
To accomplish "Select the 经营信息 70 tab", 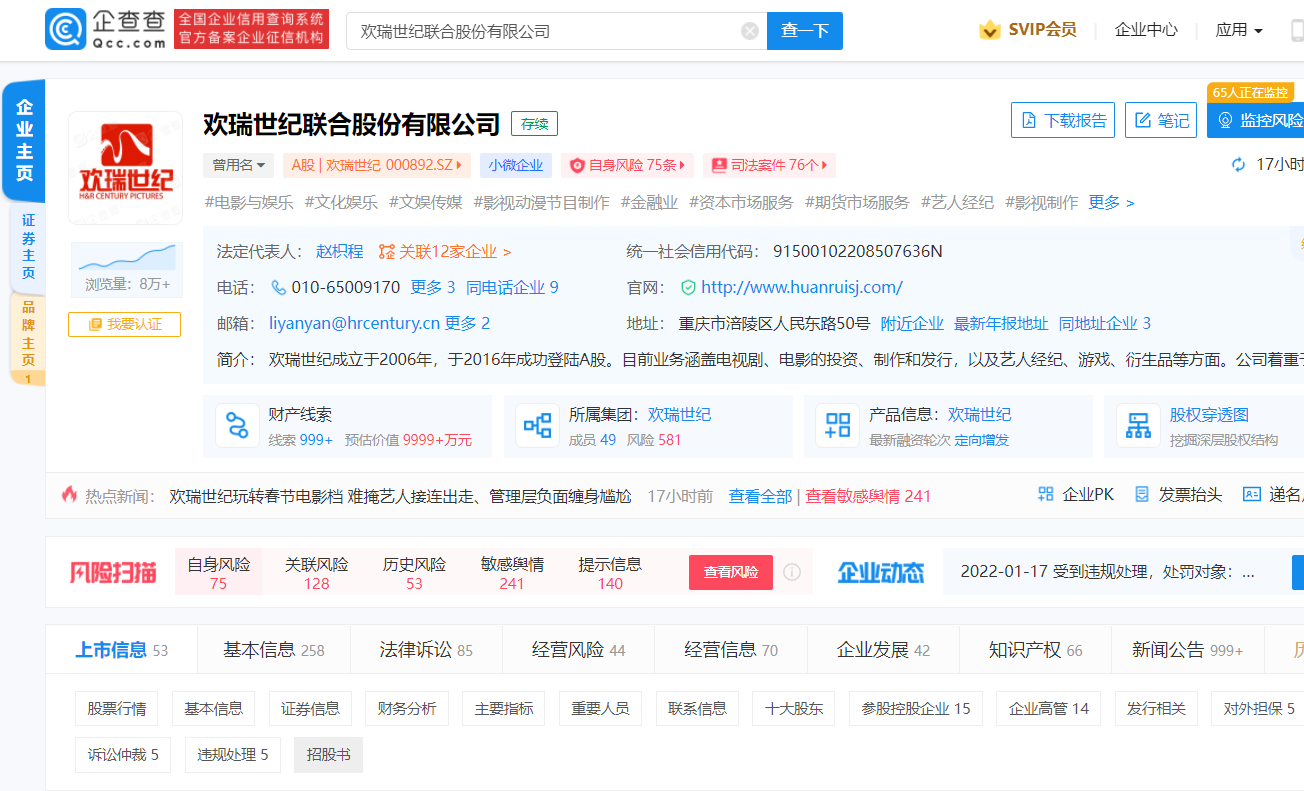I will point(731,650).
